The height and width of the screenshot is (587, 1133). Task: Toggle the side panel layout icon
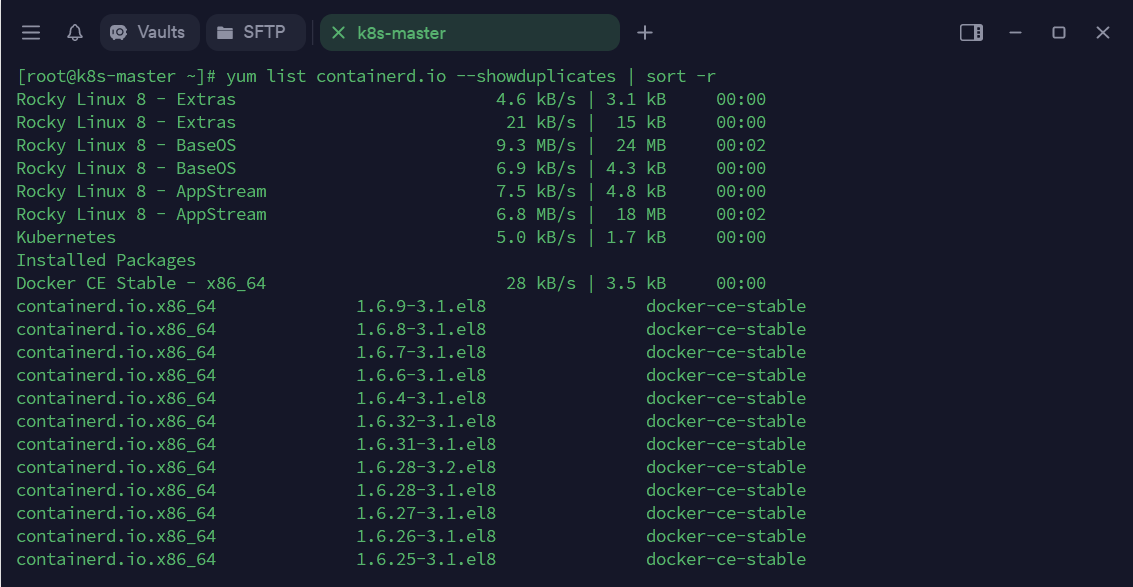pos(971,33)
